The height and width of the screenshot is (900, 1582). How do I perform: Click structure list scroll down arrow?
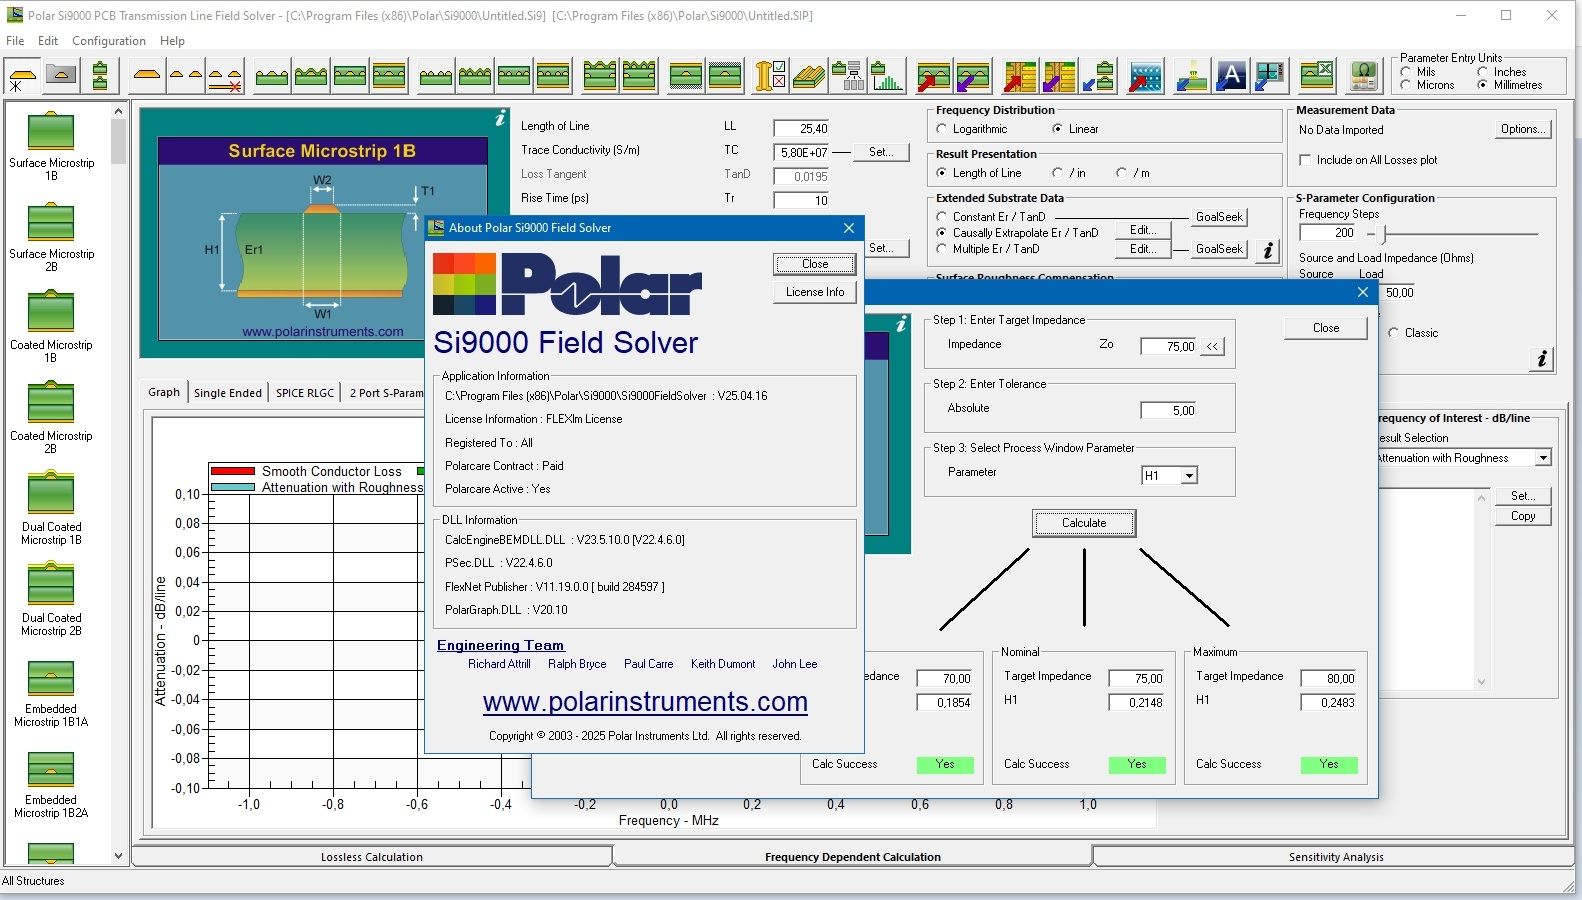118,856
